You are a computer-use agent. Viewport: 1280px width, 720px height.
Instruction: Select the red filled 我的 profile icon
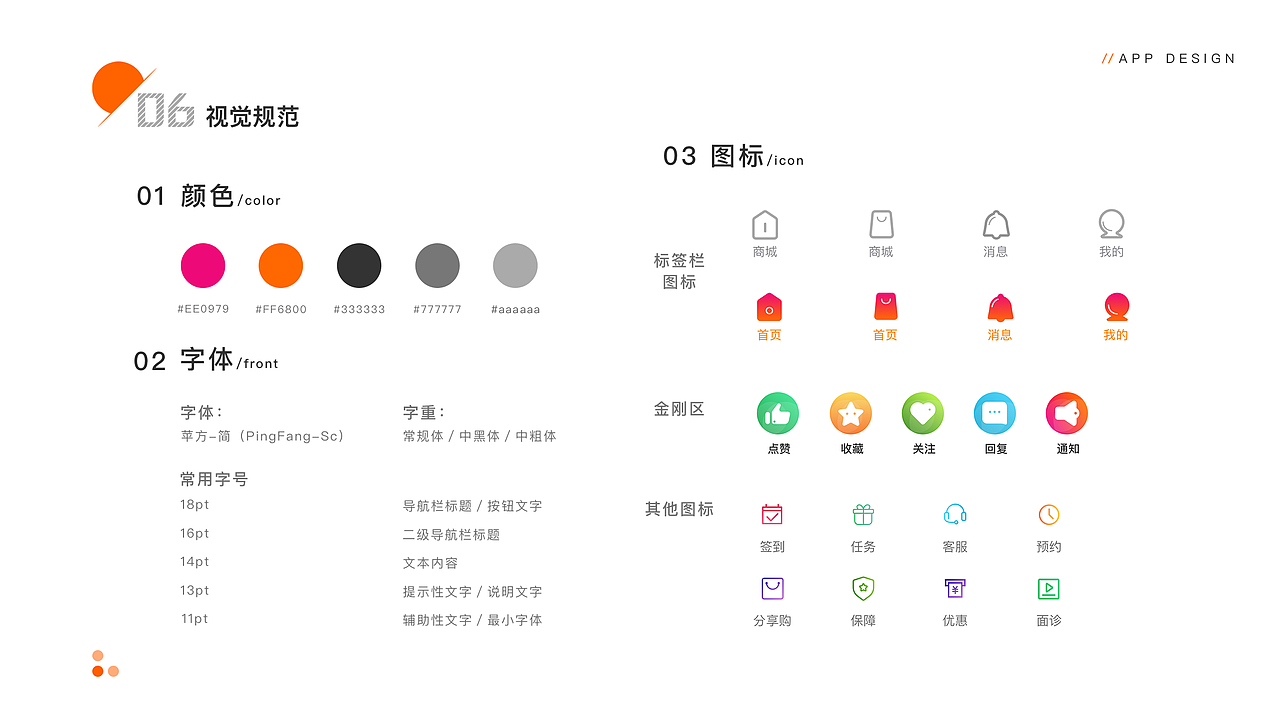point(1116,306)
